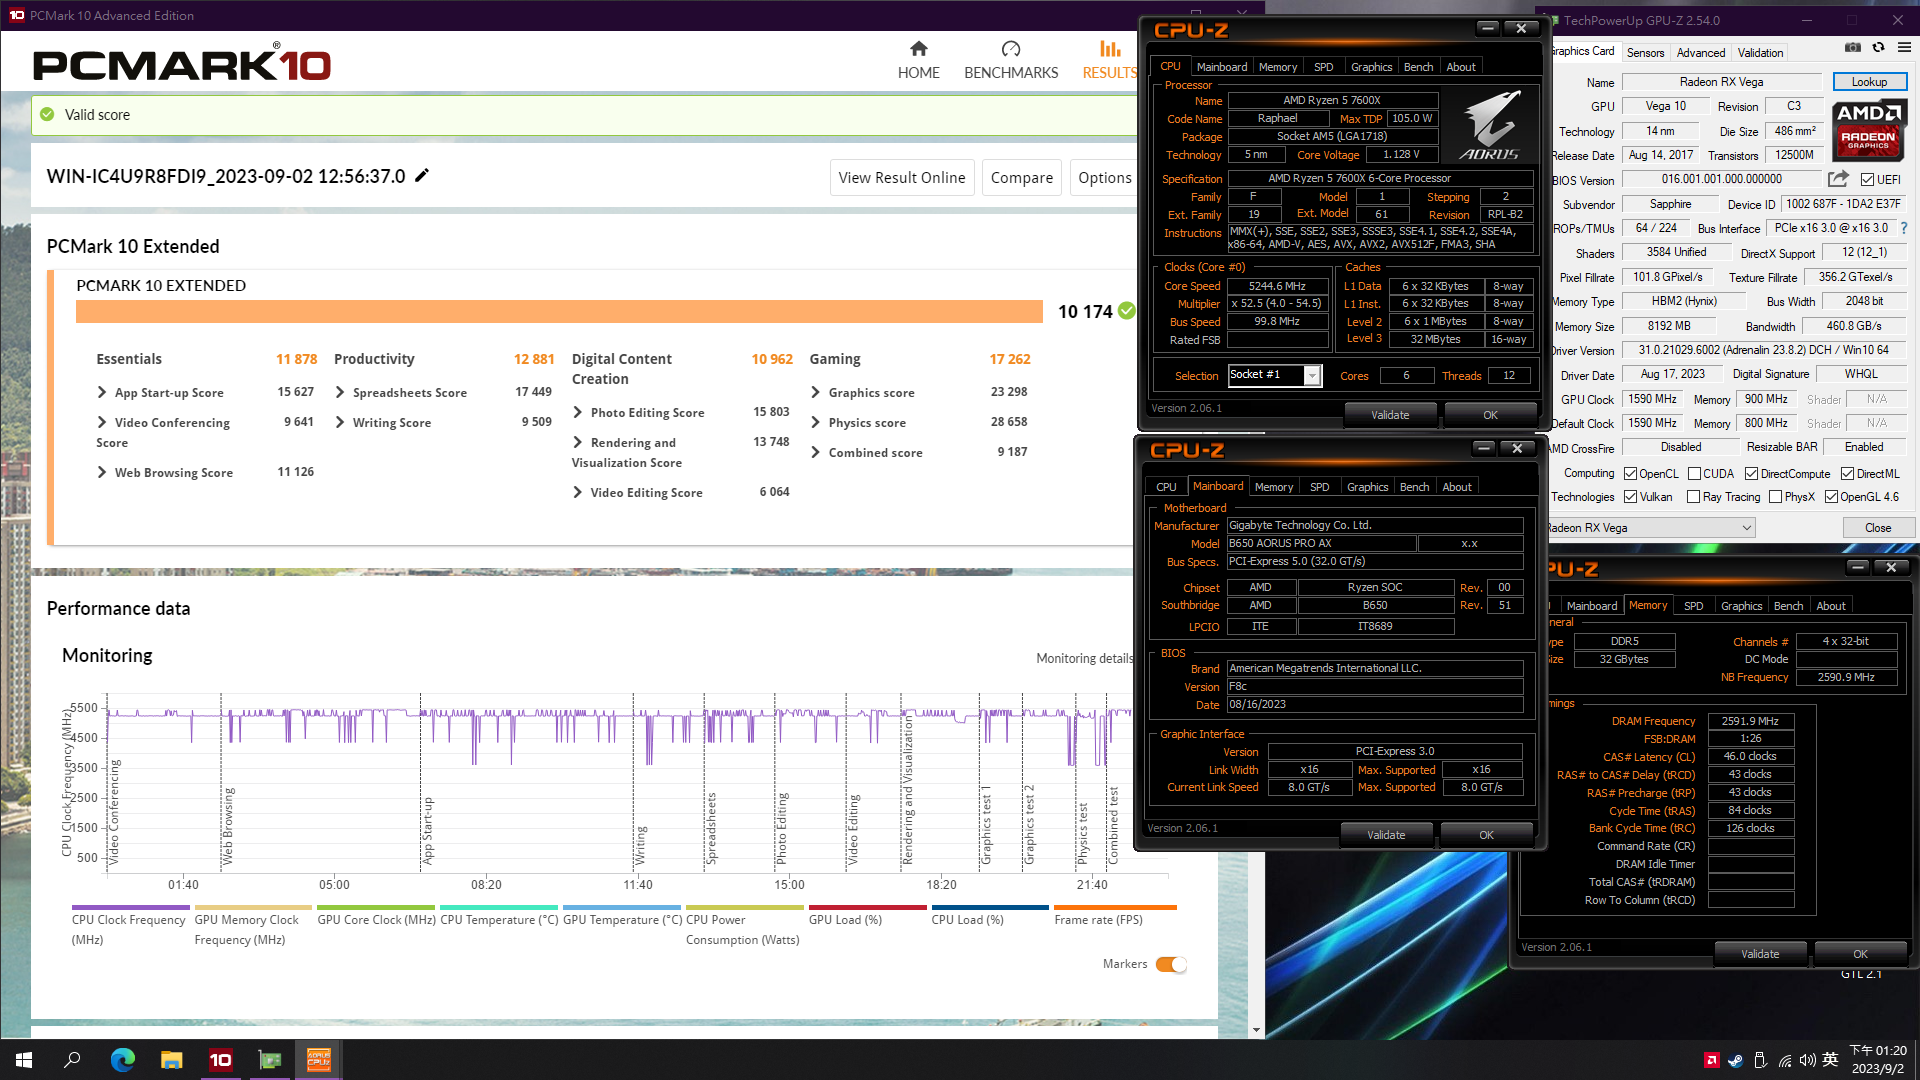Click the GPU-Z camera screenshot icon
Image resolution: width=1920 pixels, height=1080 pixels.
point(1853,47)
